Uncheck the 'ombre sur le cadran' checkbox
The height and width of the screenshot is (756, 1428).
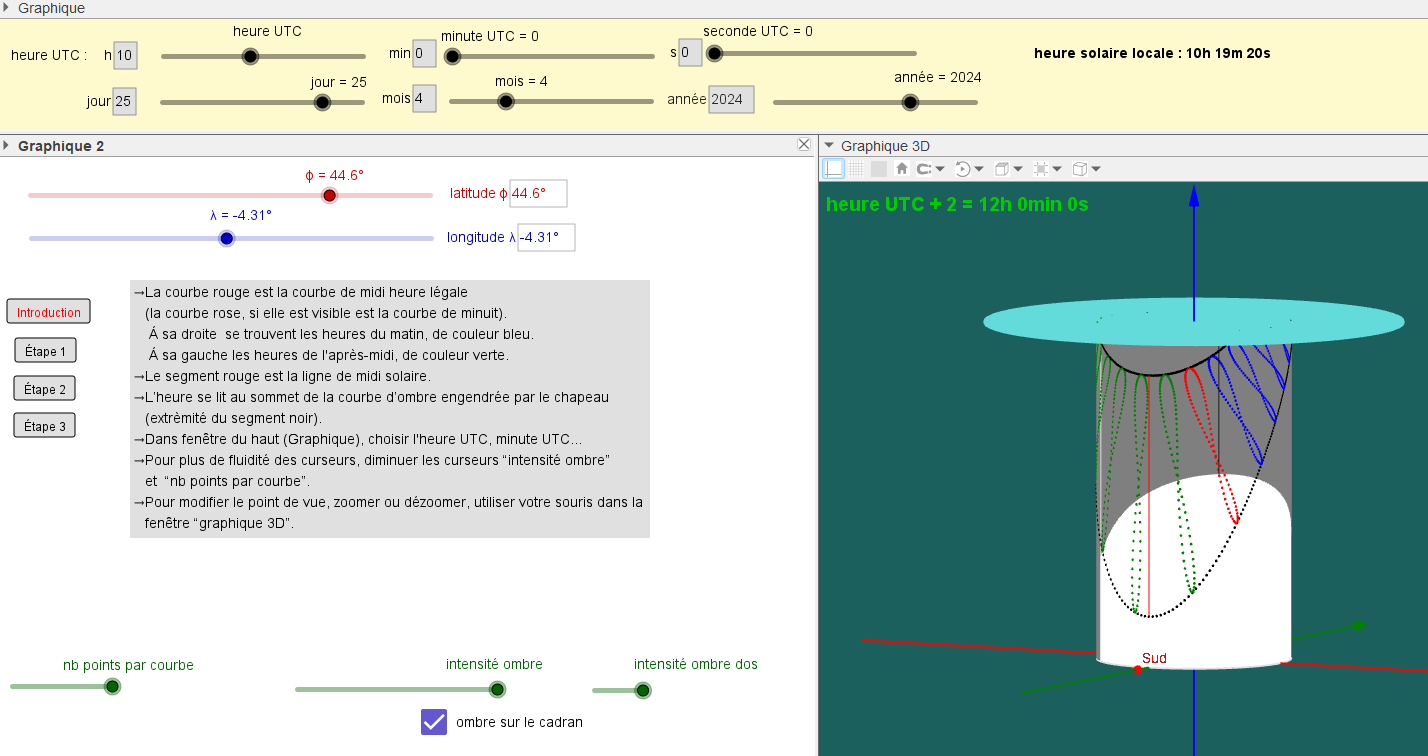434,722
